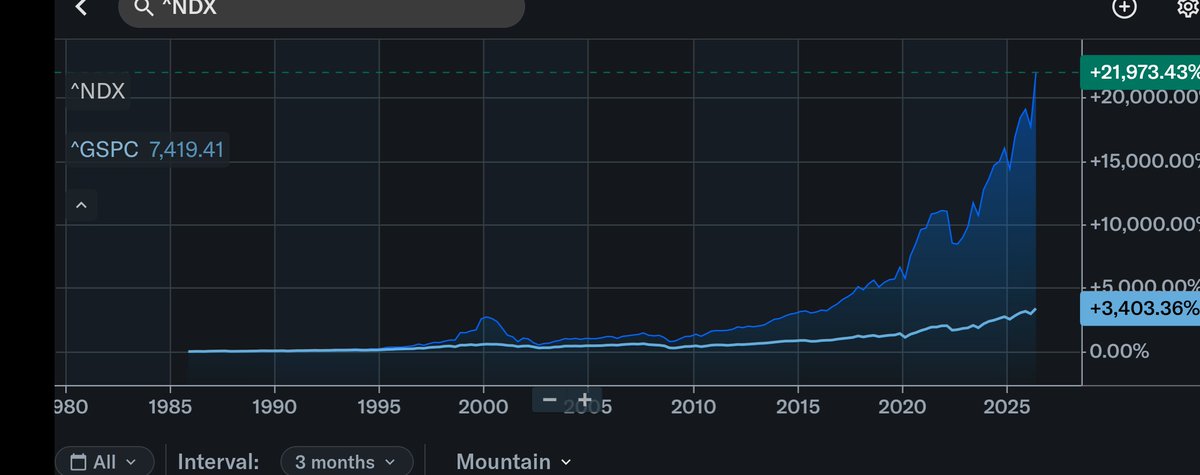Collapse the symbol legend chevron

click(81, 206)
